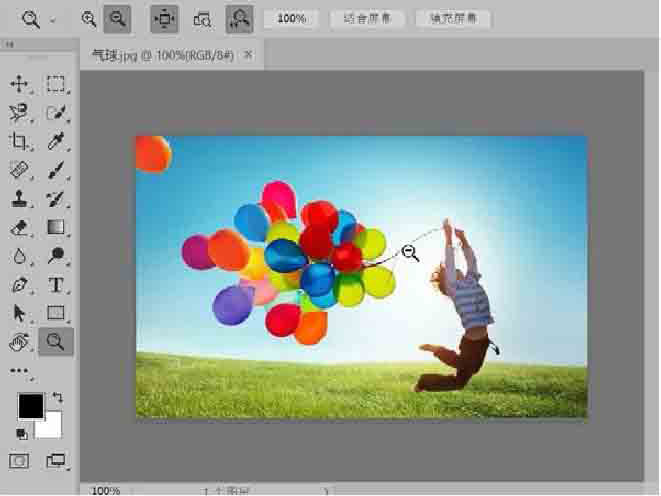Toggle Resize Windows to Fit option
The width and height of the screenshot is (661, 496).
click(164, 19)
